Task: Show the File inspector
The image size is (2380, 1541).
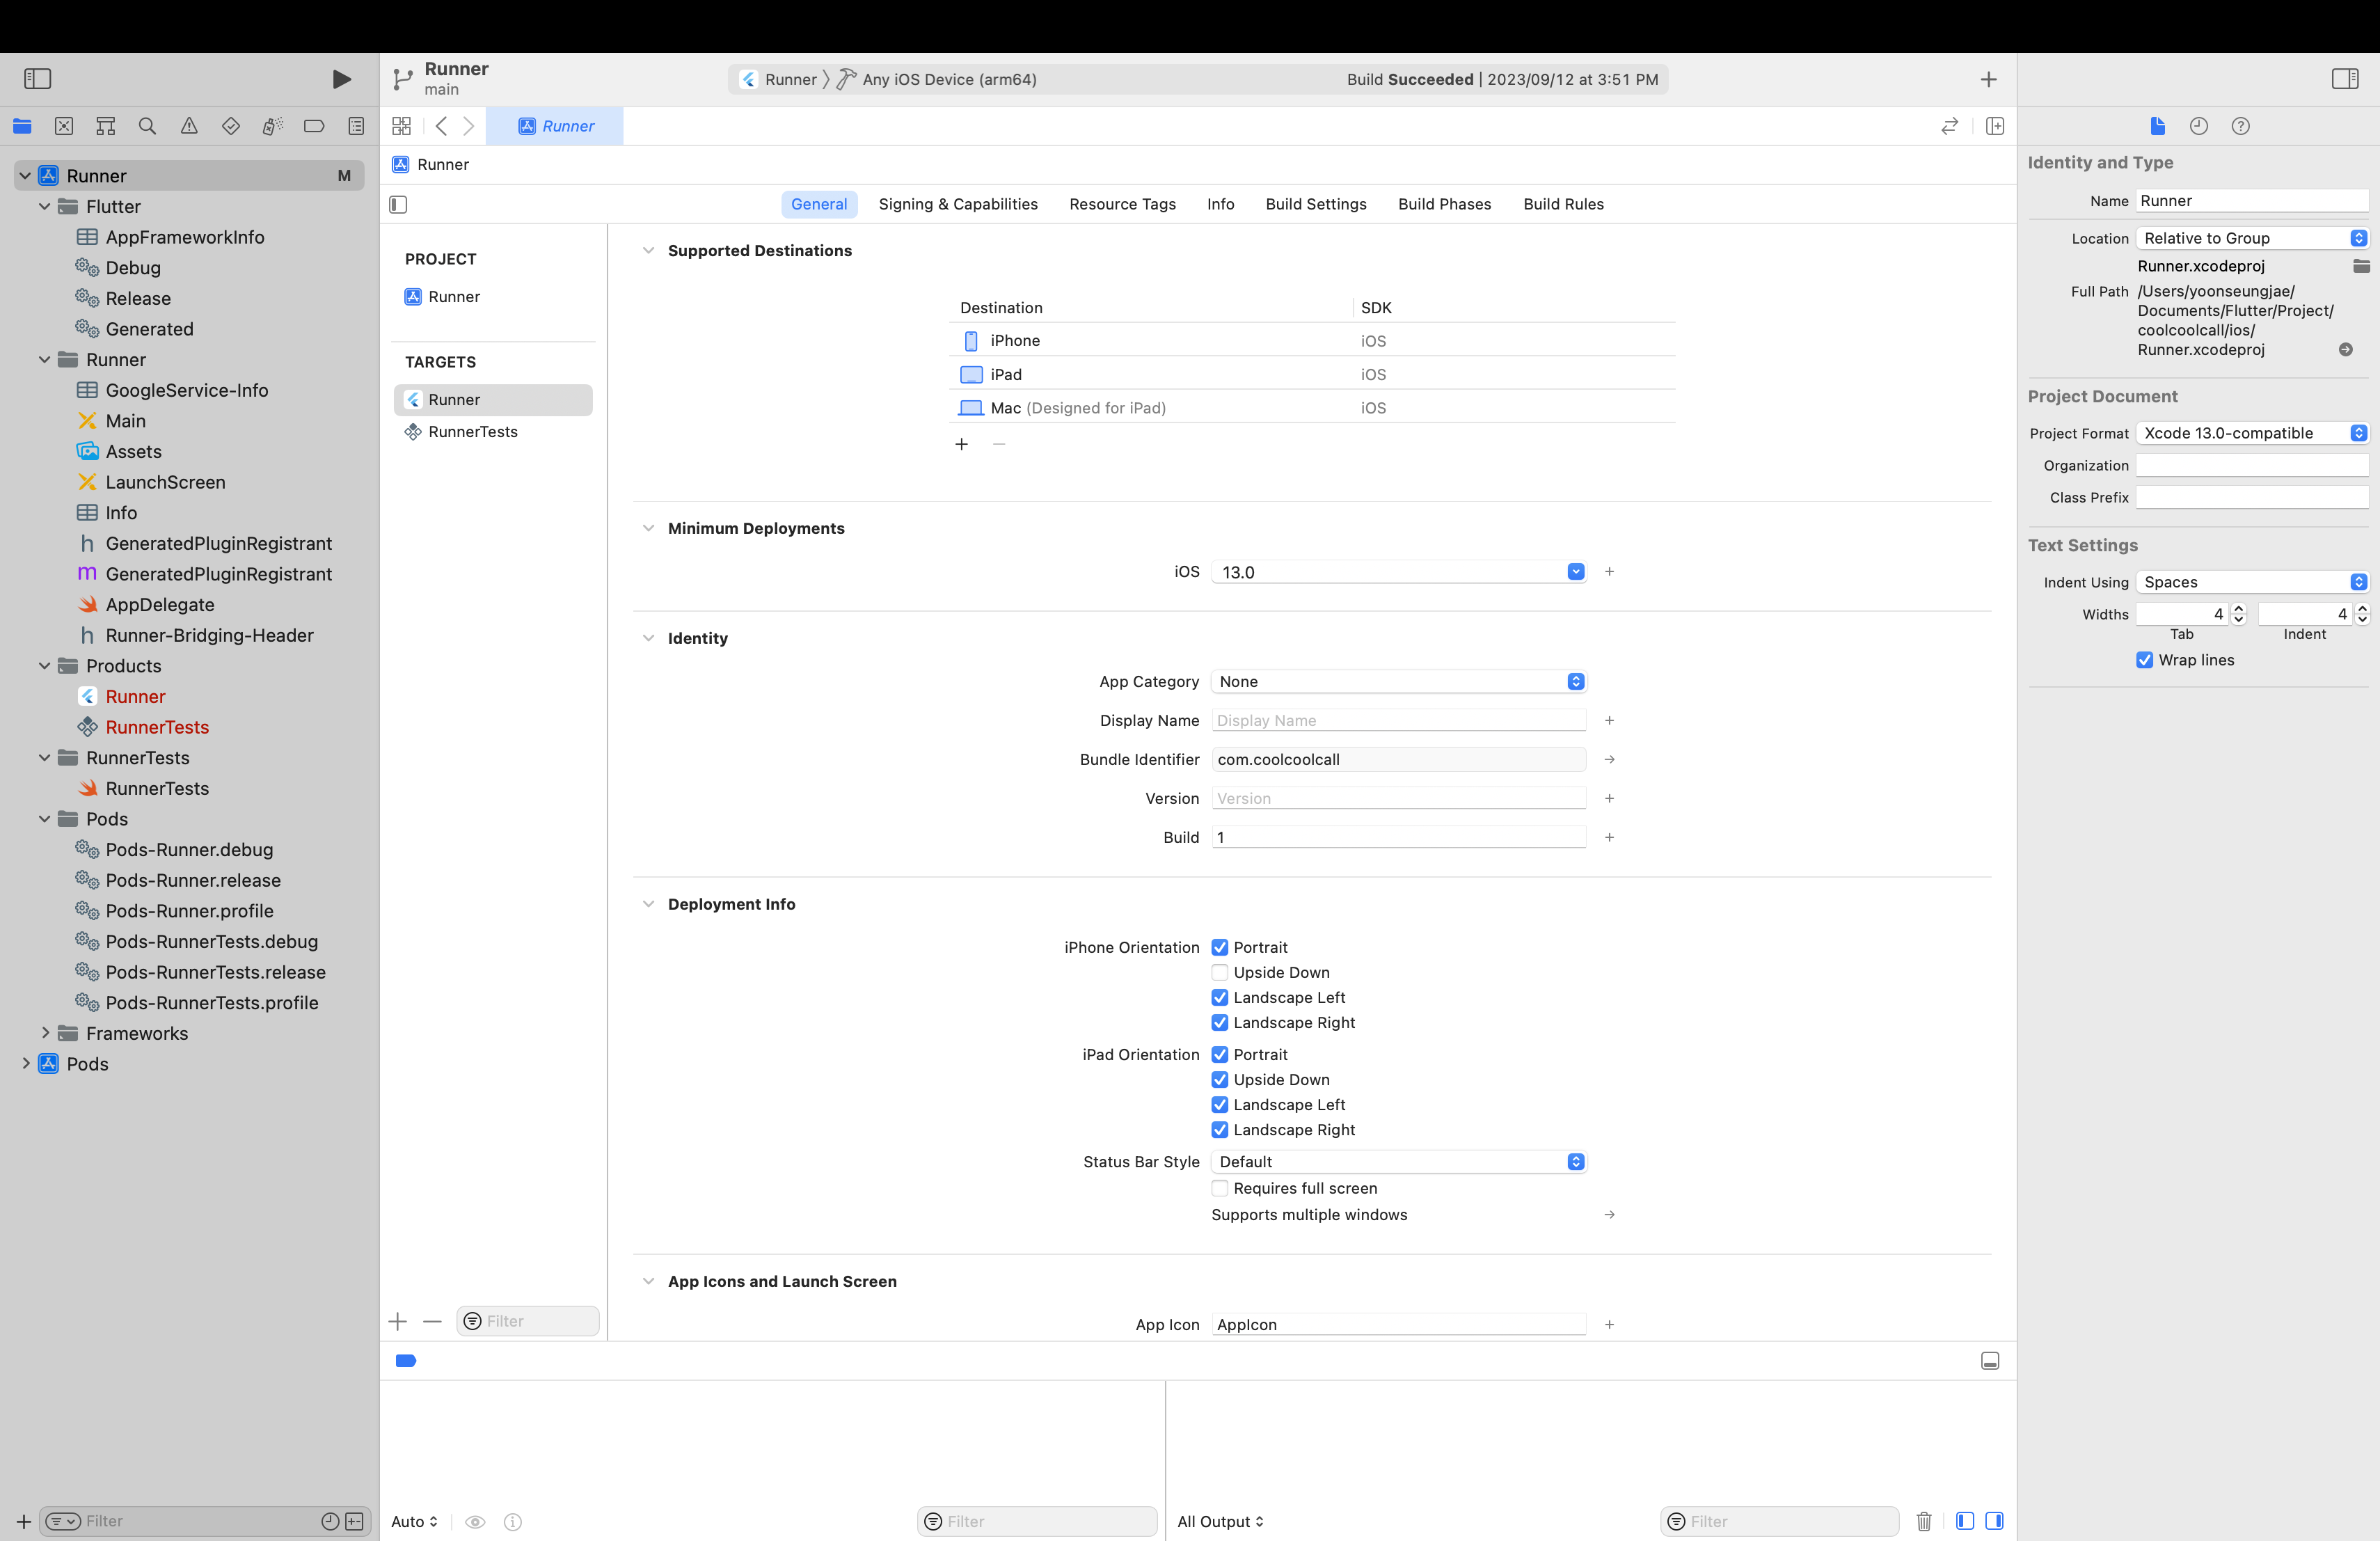Action: click(x=2157, y=126)
